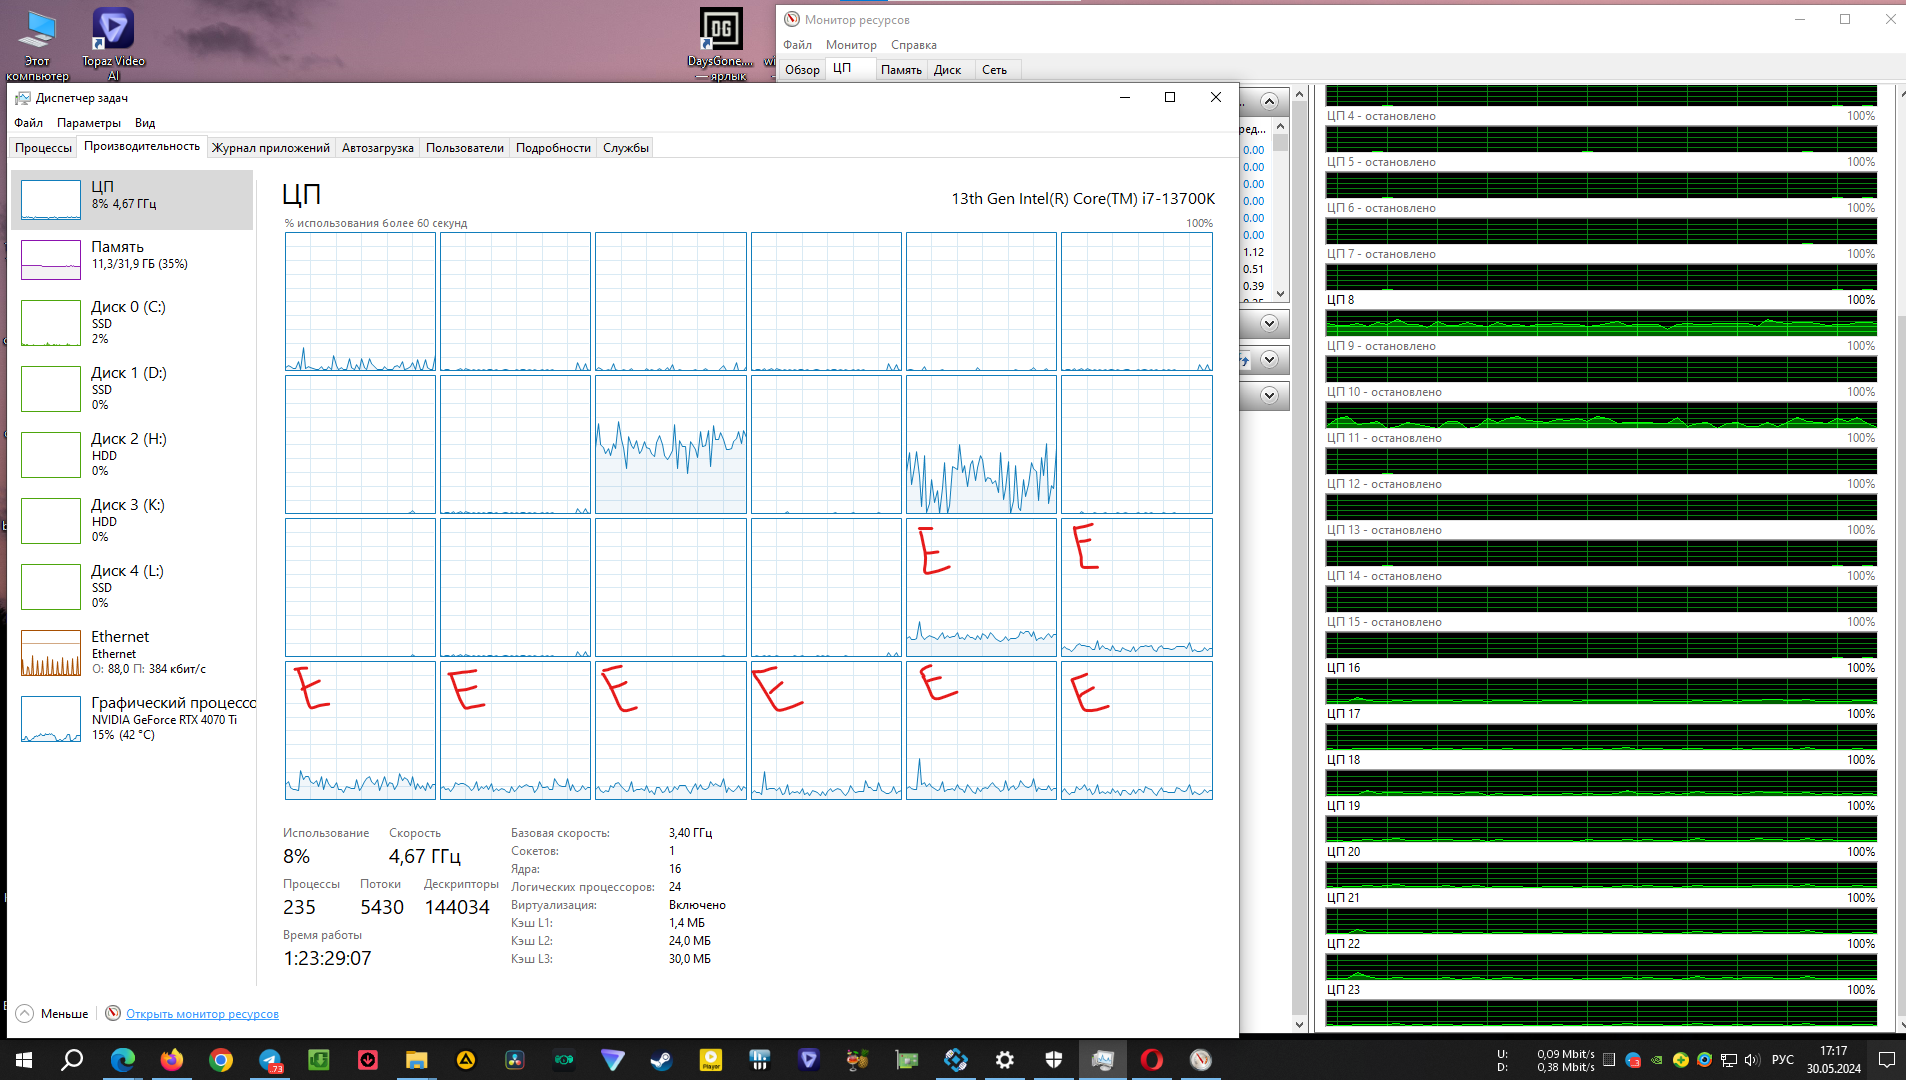
Task: Open the volume speaker tray icon
Action: 1751,1060
